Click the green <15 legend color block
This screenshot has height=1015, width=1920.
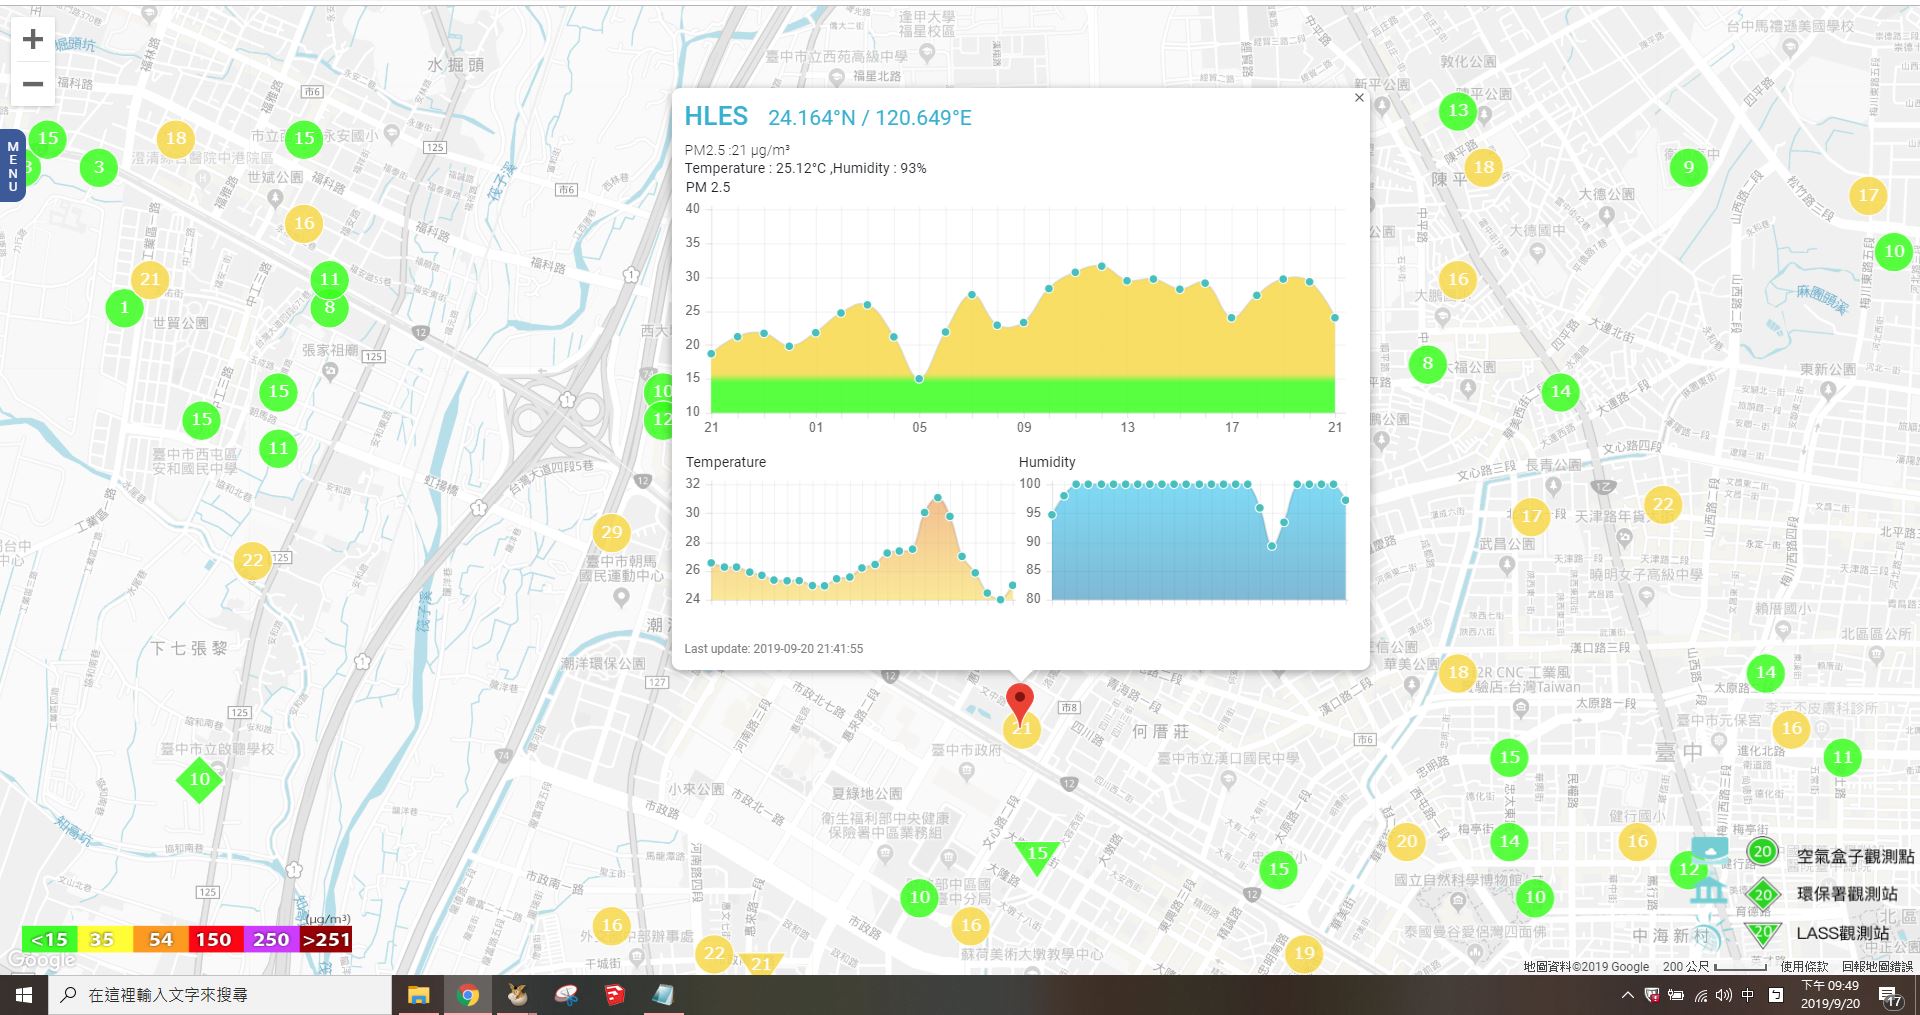49,939
